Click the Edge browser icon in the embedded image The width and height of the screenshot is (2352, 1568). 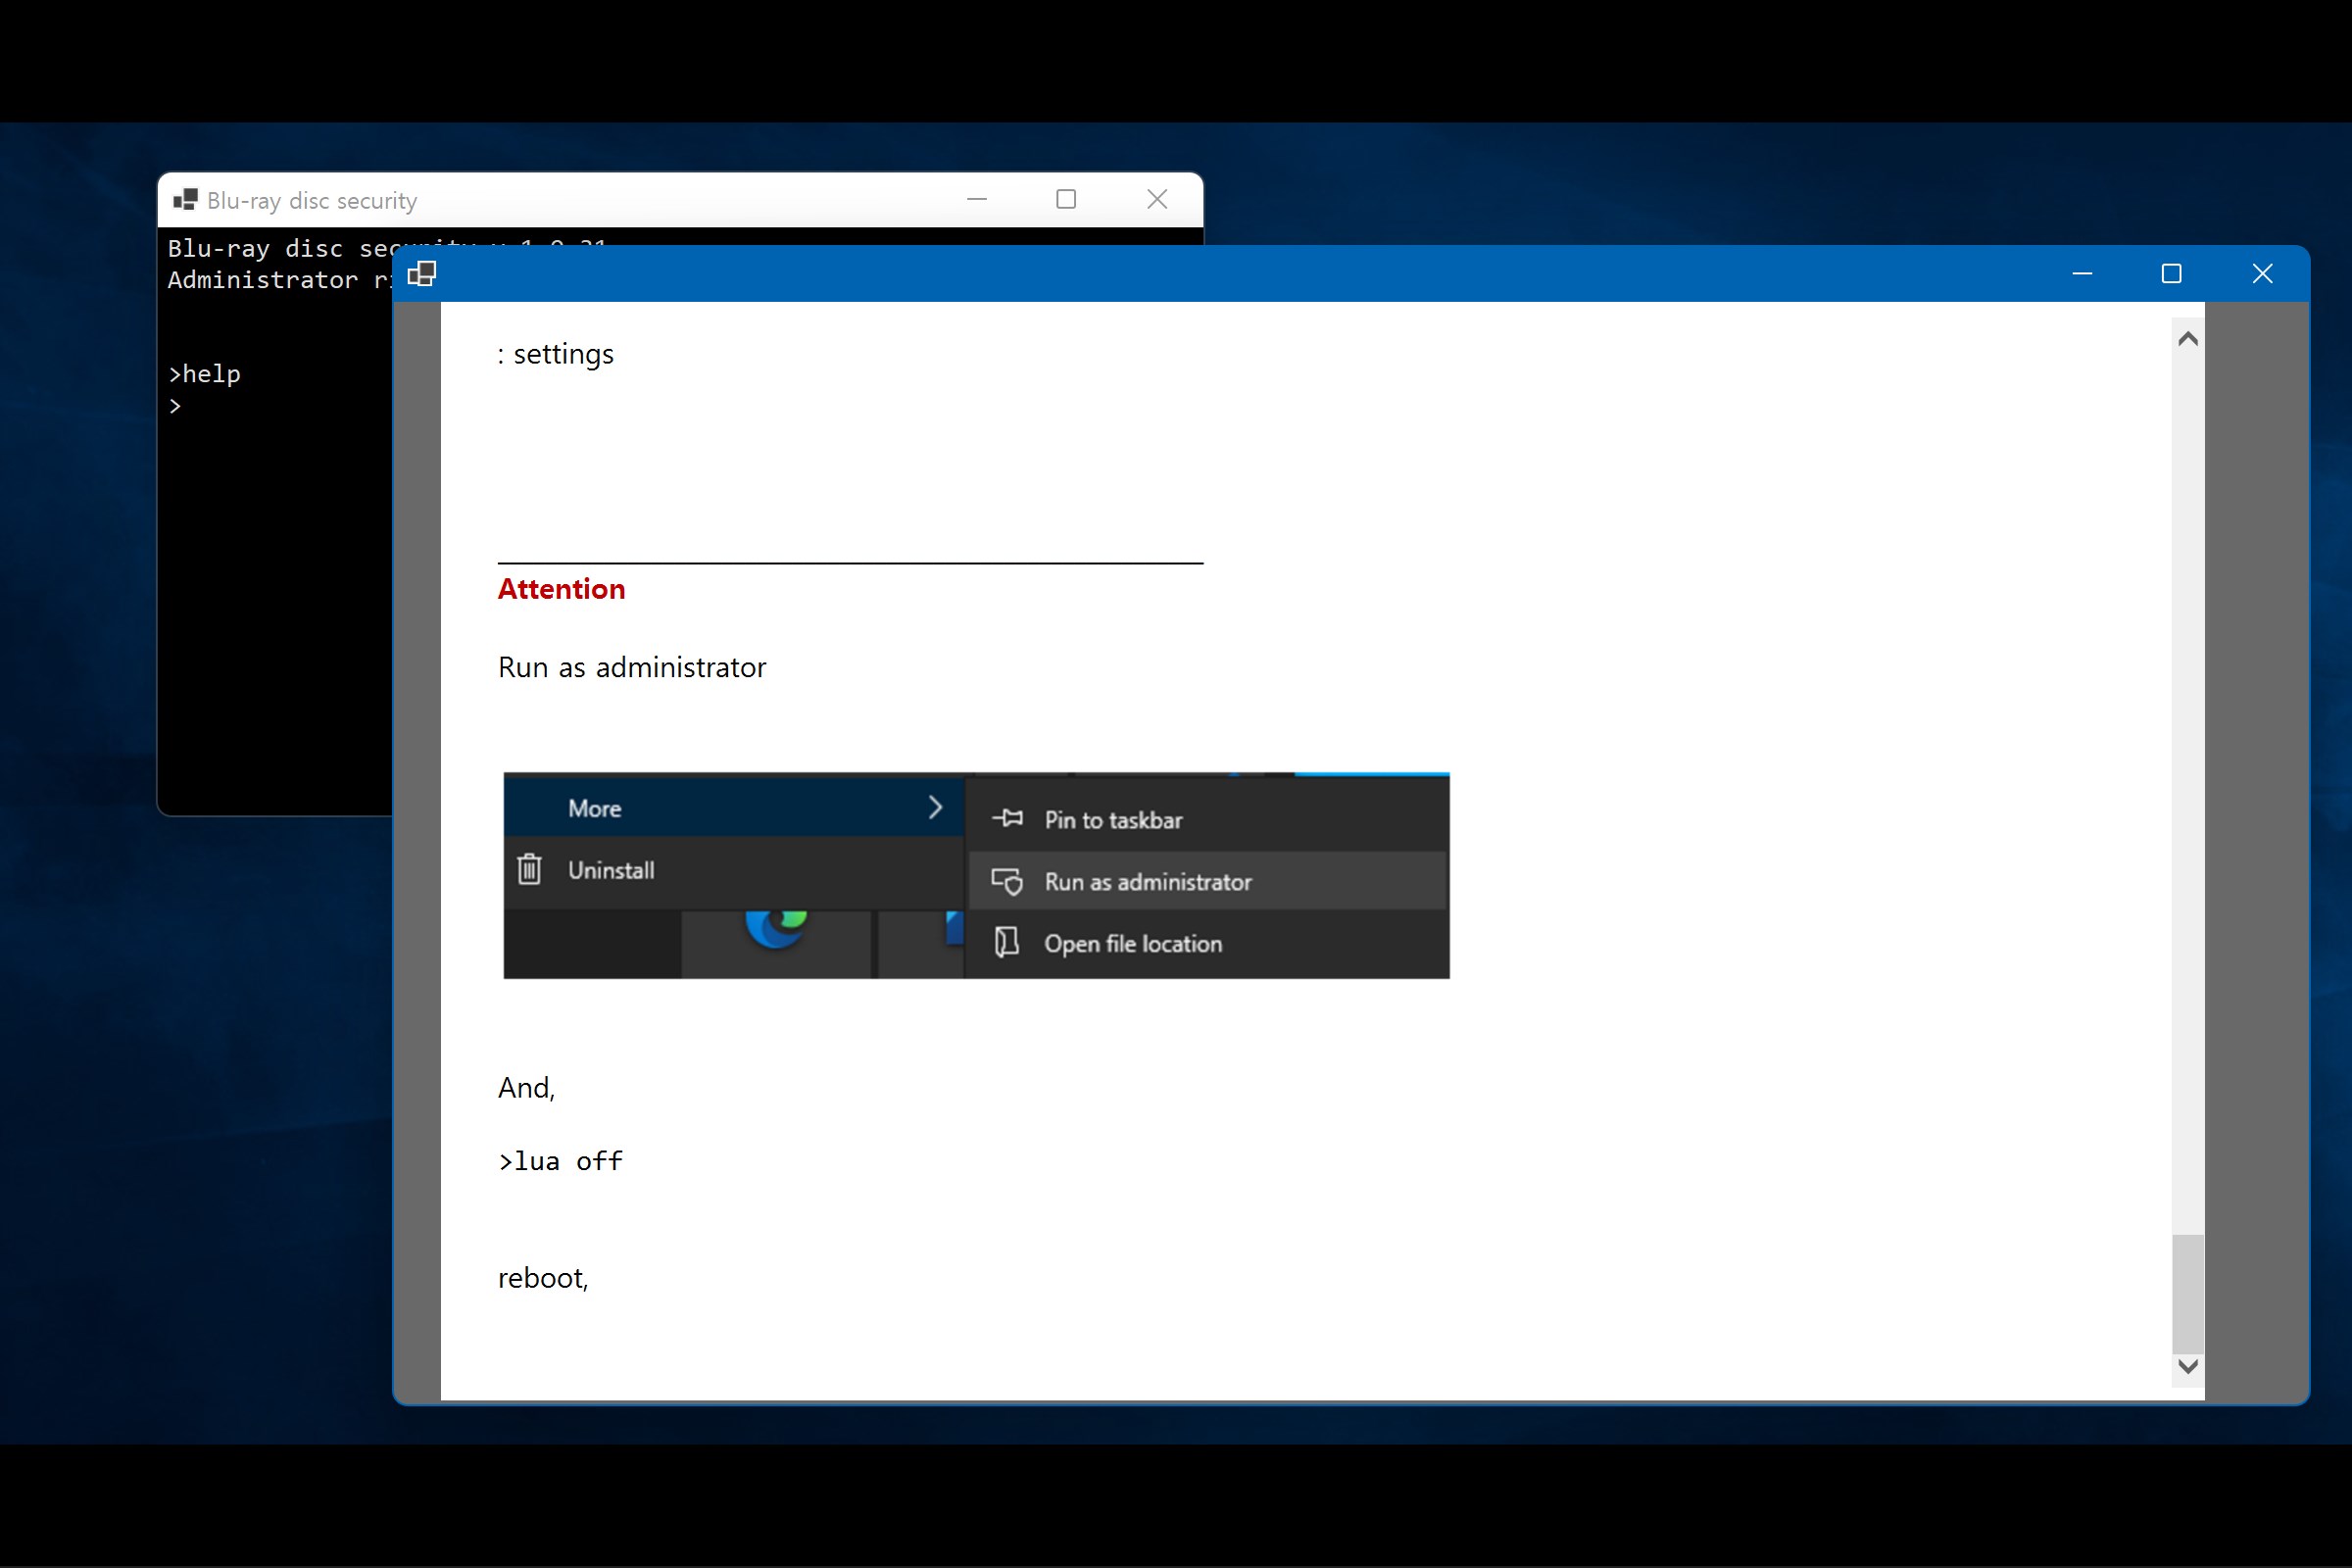pos(775,926)
